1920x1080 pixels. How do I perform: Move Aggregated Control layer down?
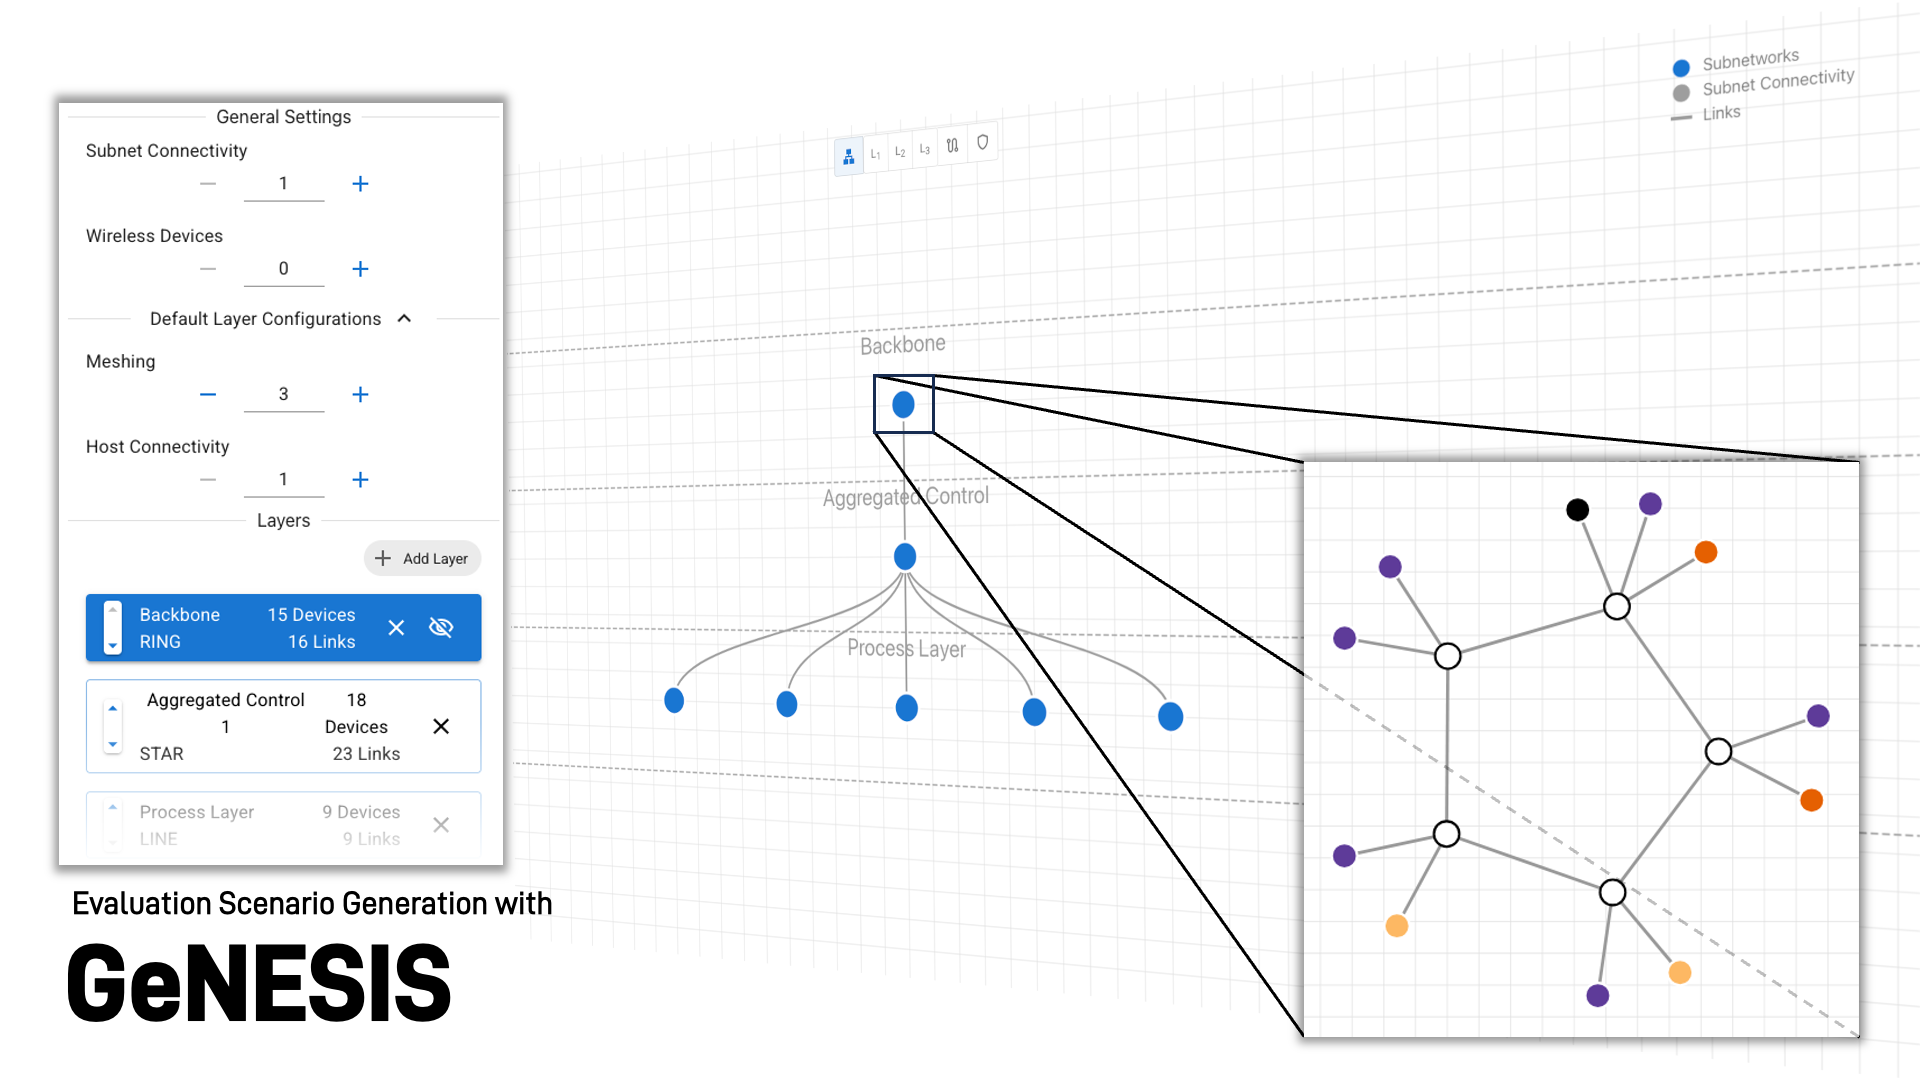click(113, 744)
